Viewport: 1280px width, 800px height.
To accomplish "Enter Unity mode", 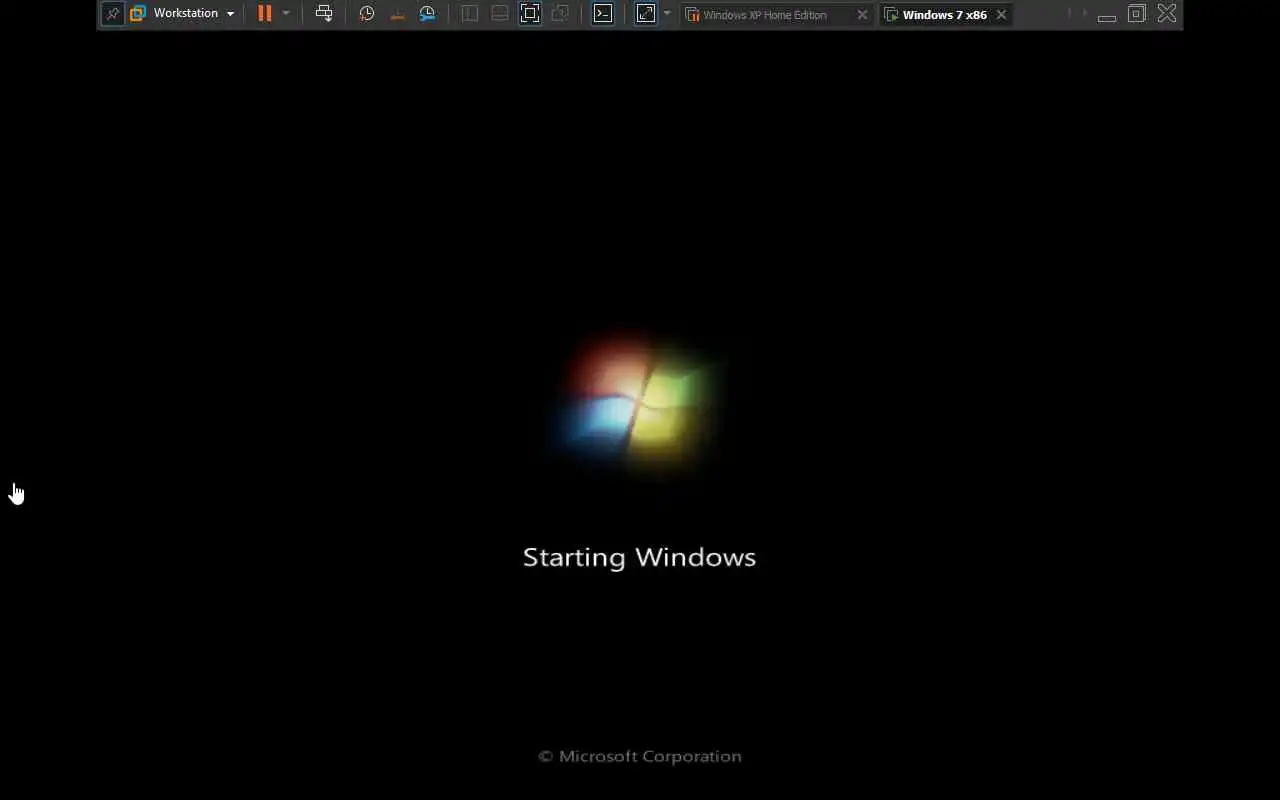I will (560, 14).
